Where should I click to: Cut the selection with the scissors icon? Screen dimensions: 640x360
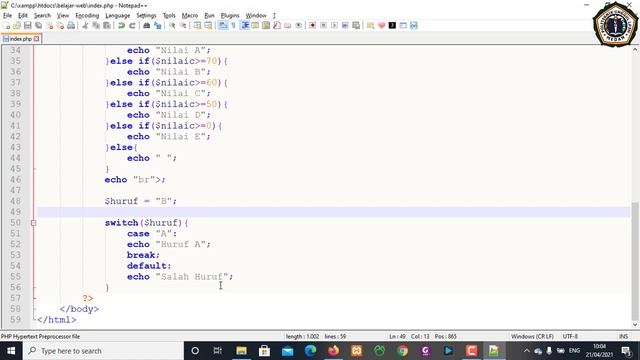[85, 25]
